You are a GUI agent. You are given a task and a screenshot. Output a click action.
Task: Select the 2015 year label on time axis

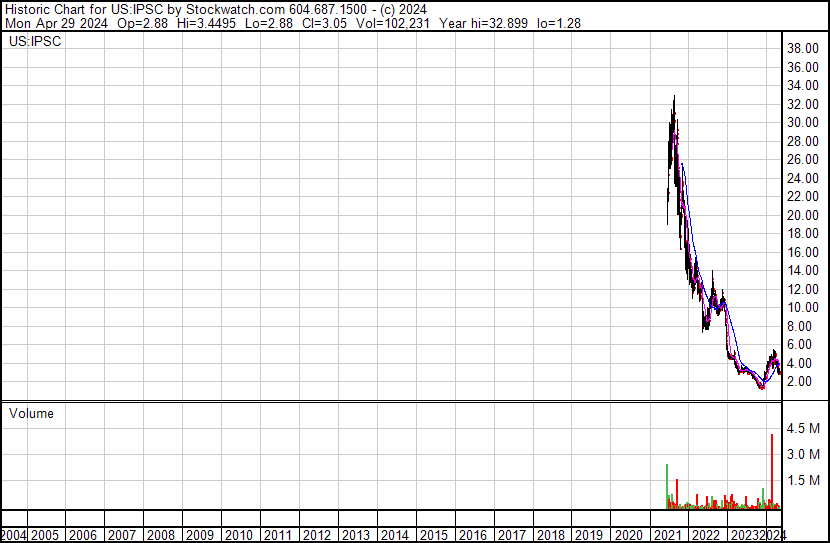pos(432,535)
